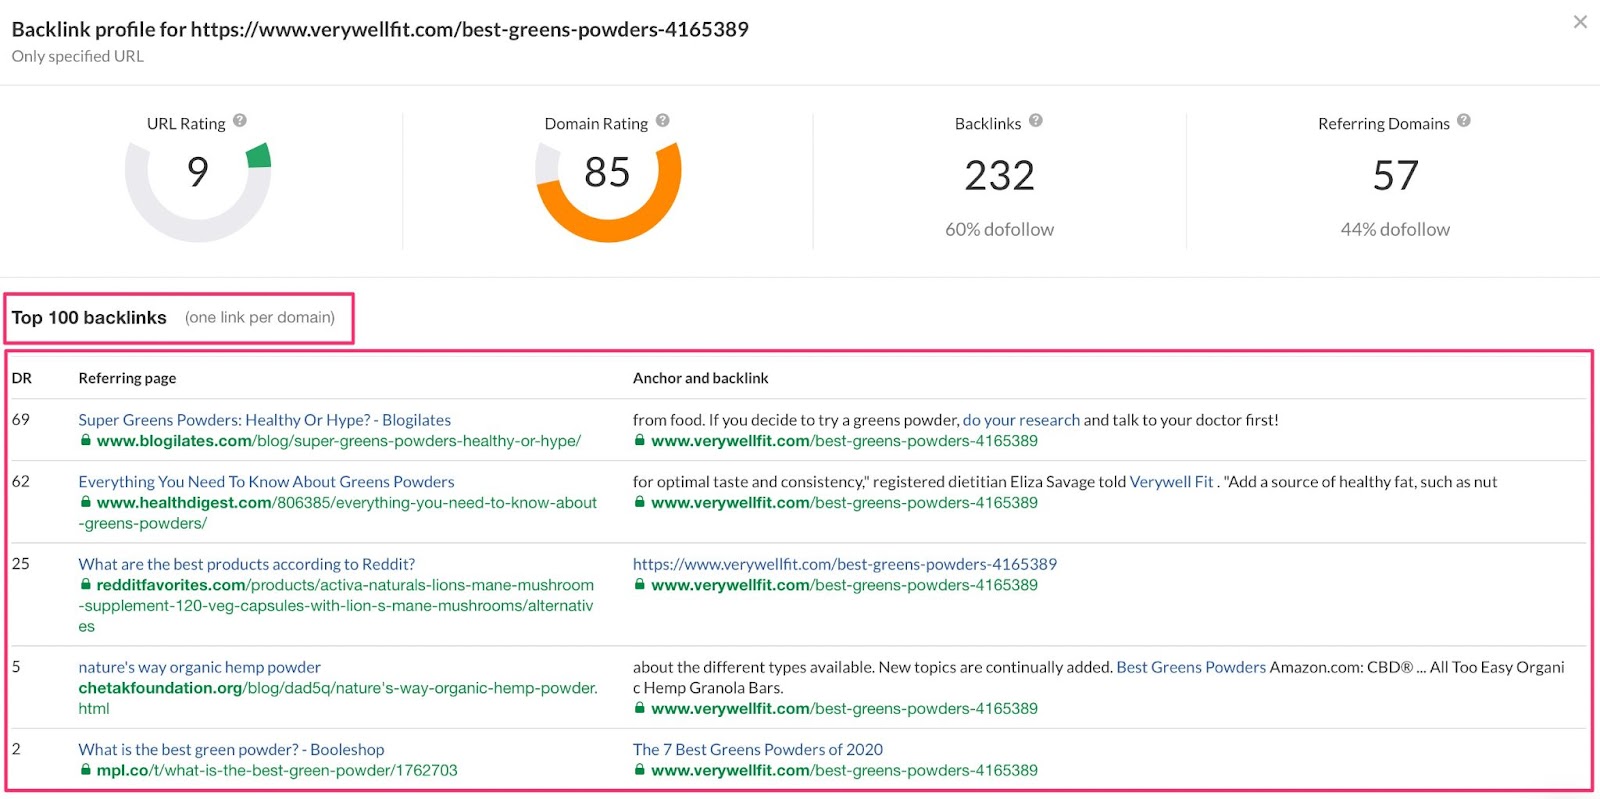Image resolution: width=1600 pixels, height=799 pixels.
Task: Follow 'The 7 Best Greens Powders of 2020' anchor
Action: pos(758,749)
